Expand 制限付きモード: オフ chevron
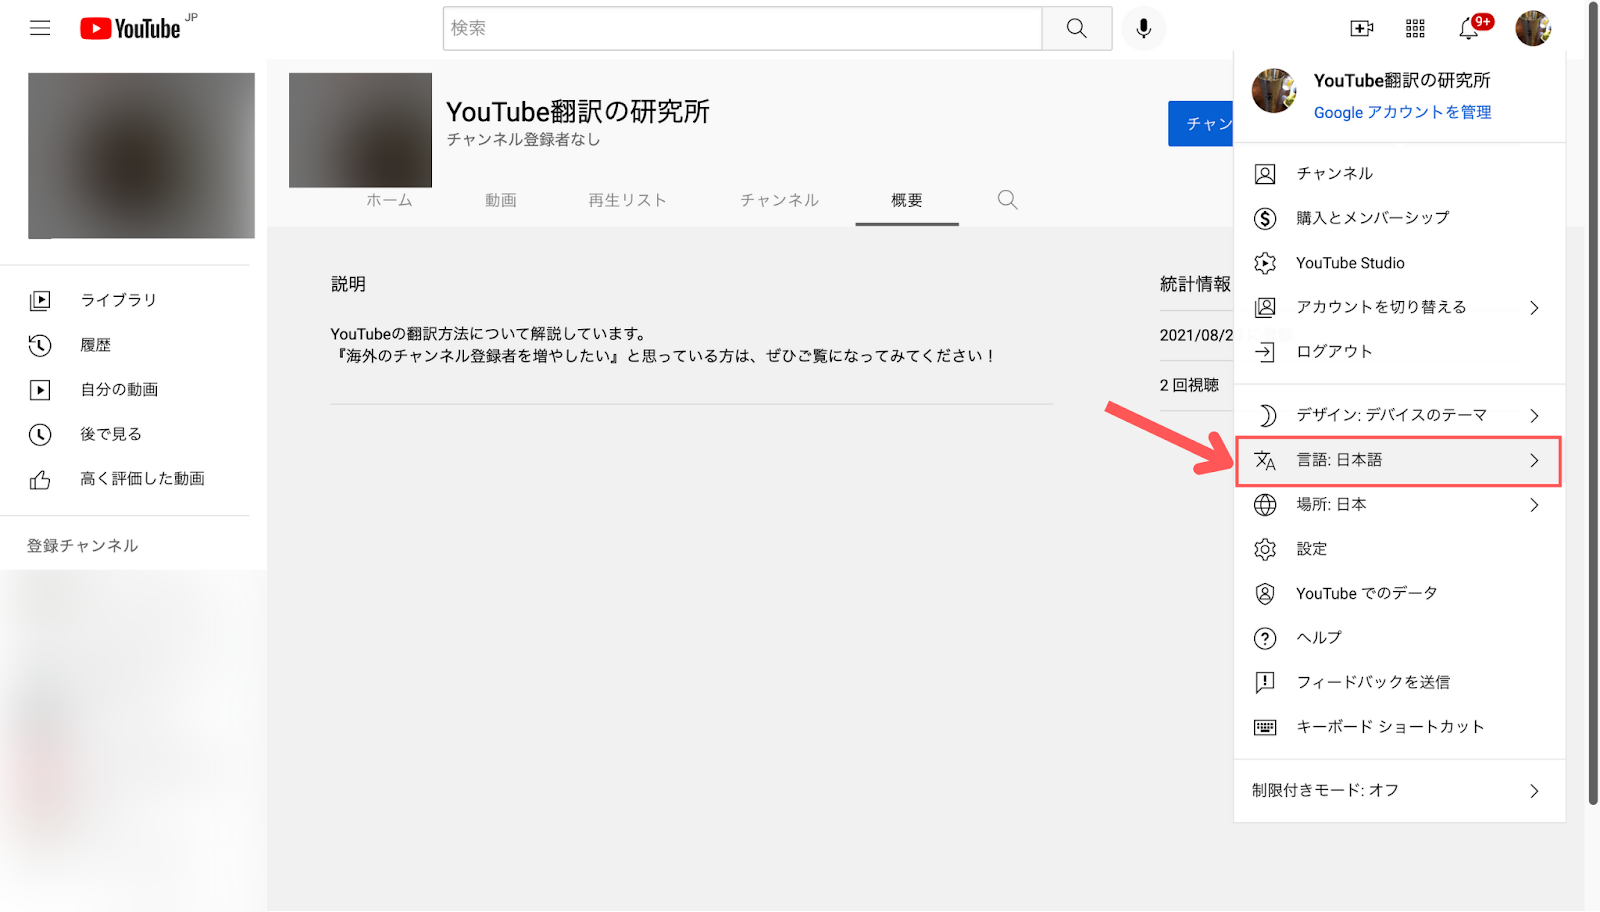The image size is (1600, 912). point(1534,791)
